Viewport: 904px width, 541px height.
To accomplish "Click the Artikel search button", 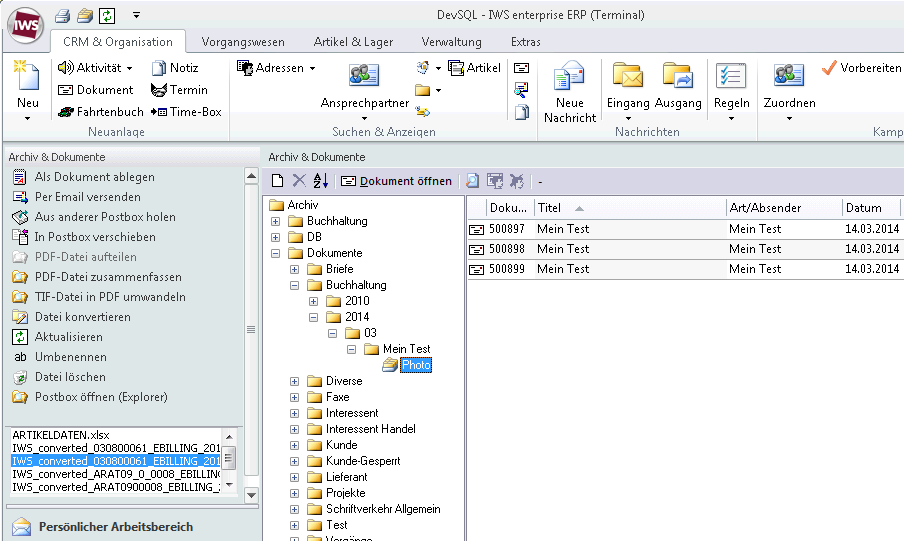I will [x=474, y=67].
